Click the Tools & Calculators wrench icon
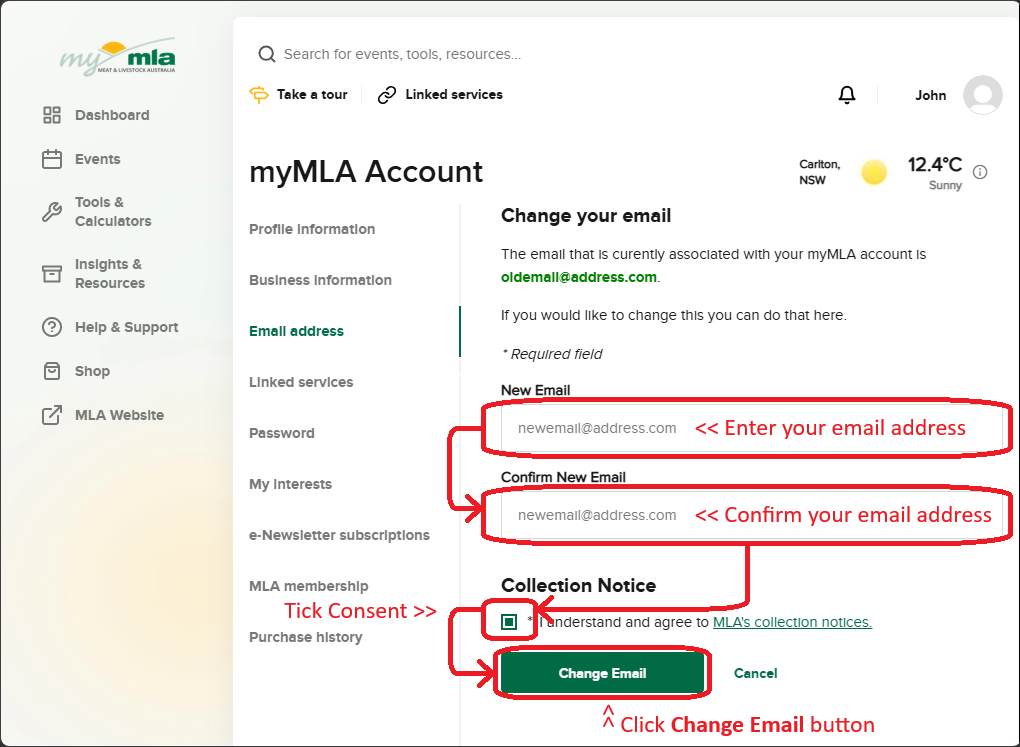Viewport: 1020px width, 747px height. coord(51,211)
